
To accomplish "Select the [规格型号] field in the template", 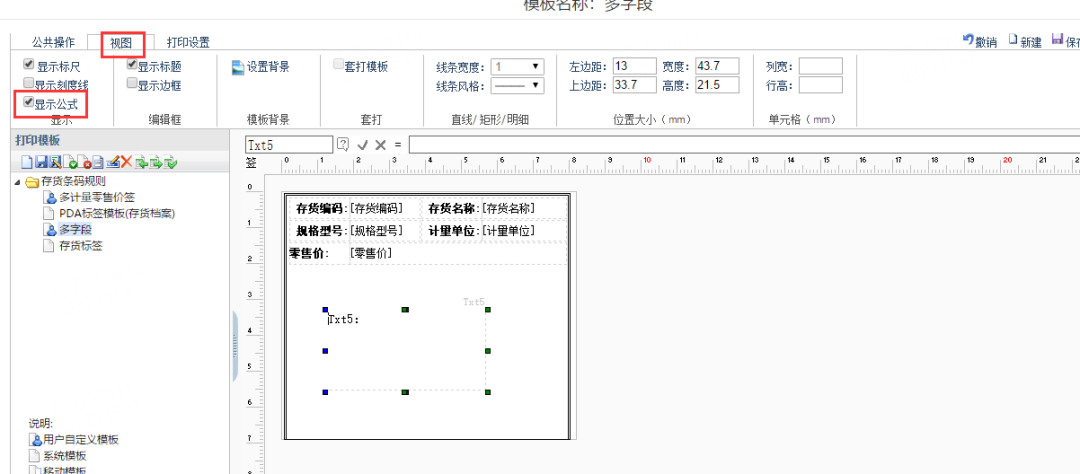I will 376,231.
